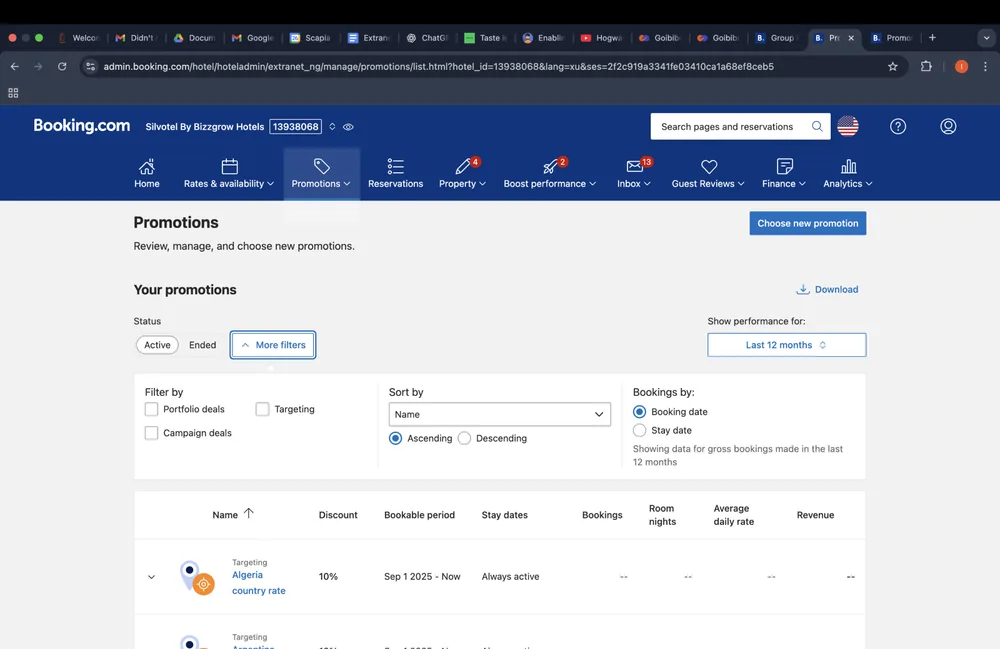Click the browser address bar URL

(438, 66)
